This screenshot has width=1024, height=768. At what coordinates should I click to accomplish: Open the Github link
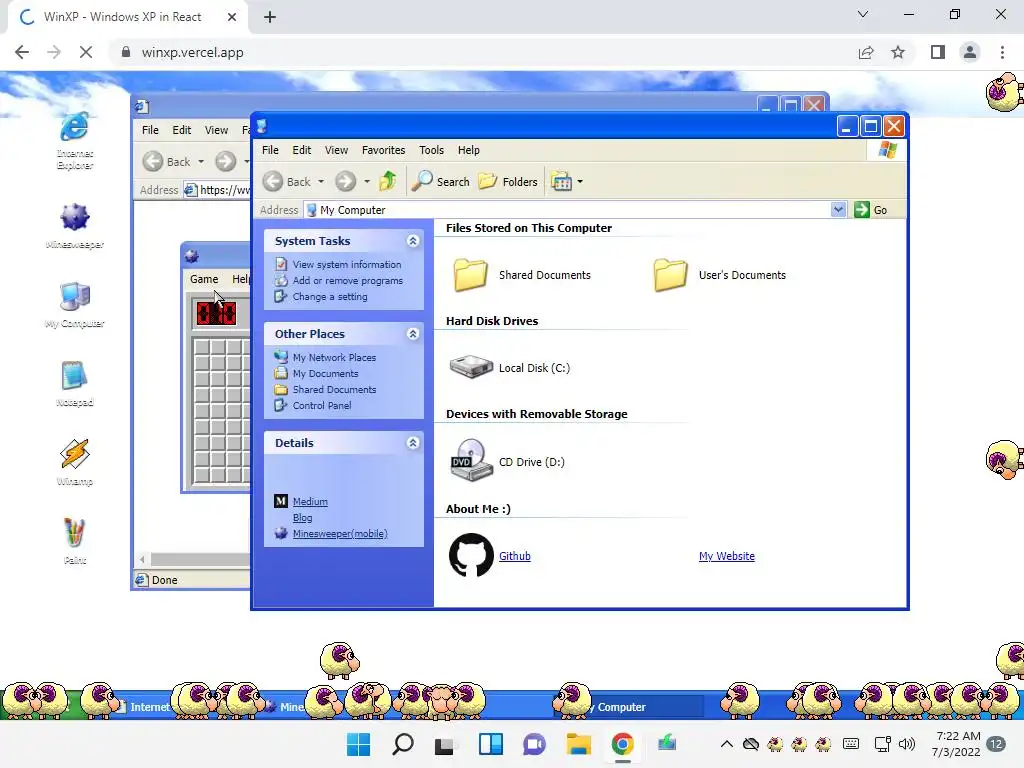tap(515, 556)
